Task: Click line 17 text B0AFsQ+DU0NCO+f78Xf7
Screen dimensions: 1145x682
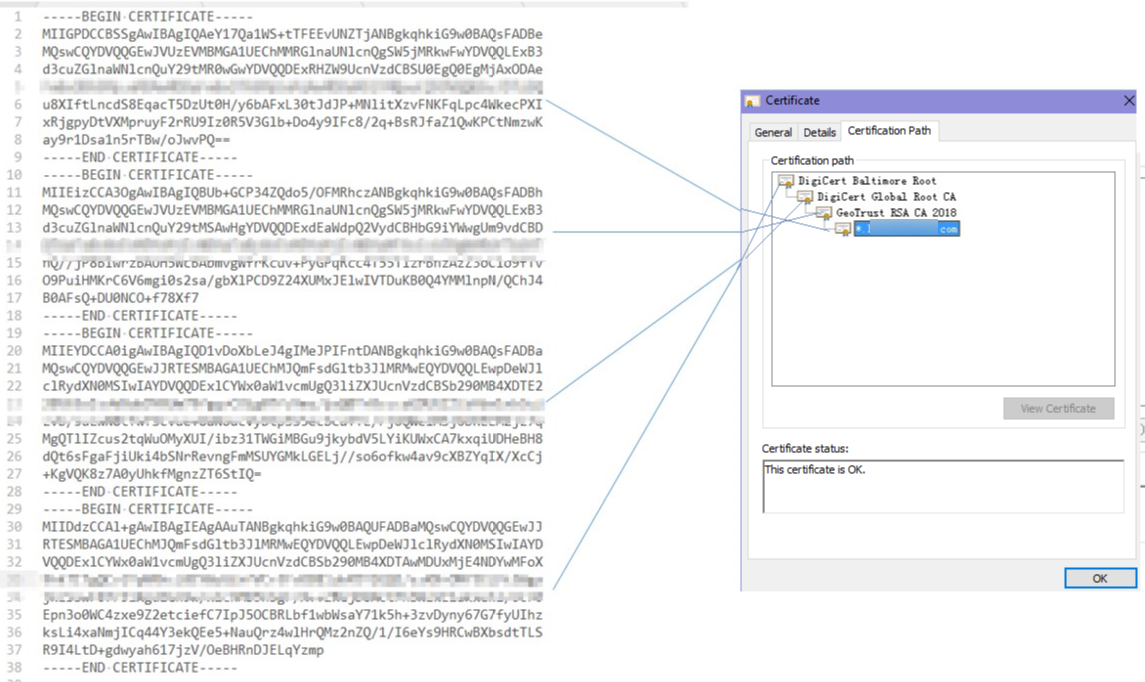Action: click(120, 298)
